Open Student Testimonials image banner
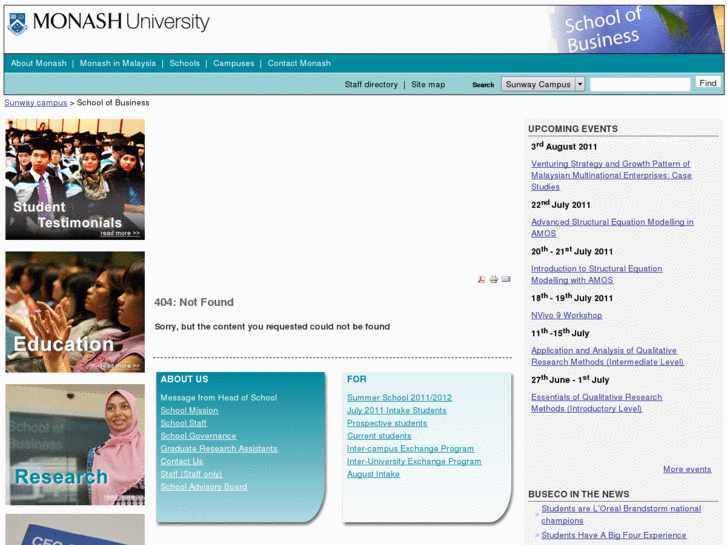 75,180
